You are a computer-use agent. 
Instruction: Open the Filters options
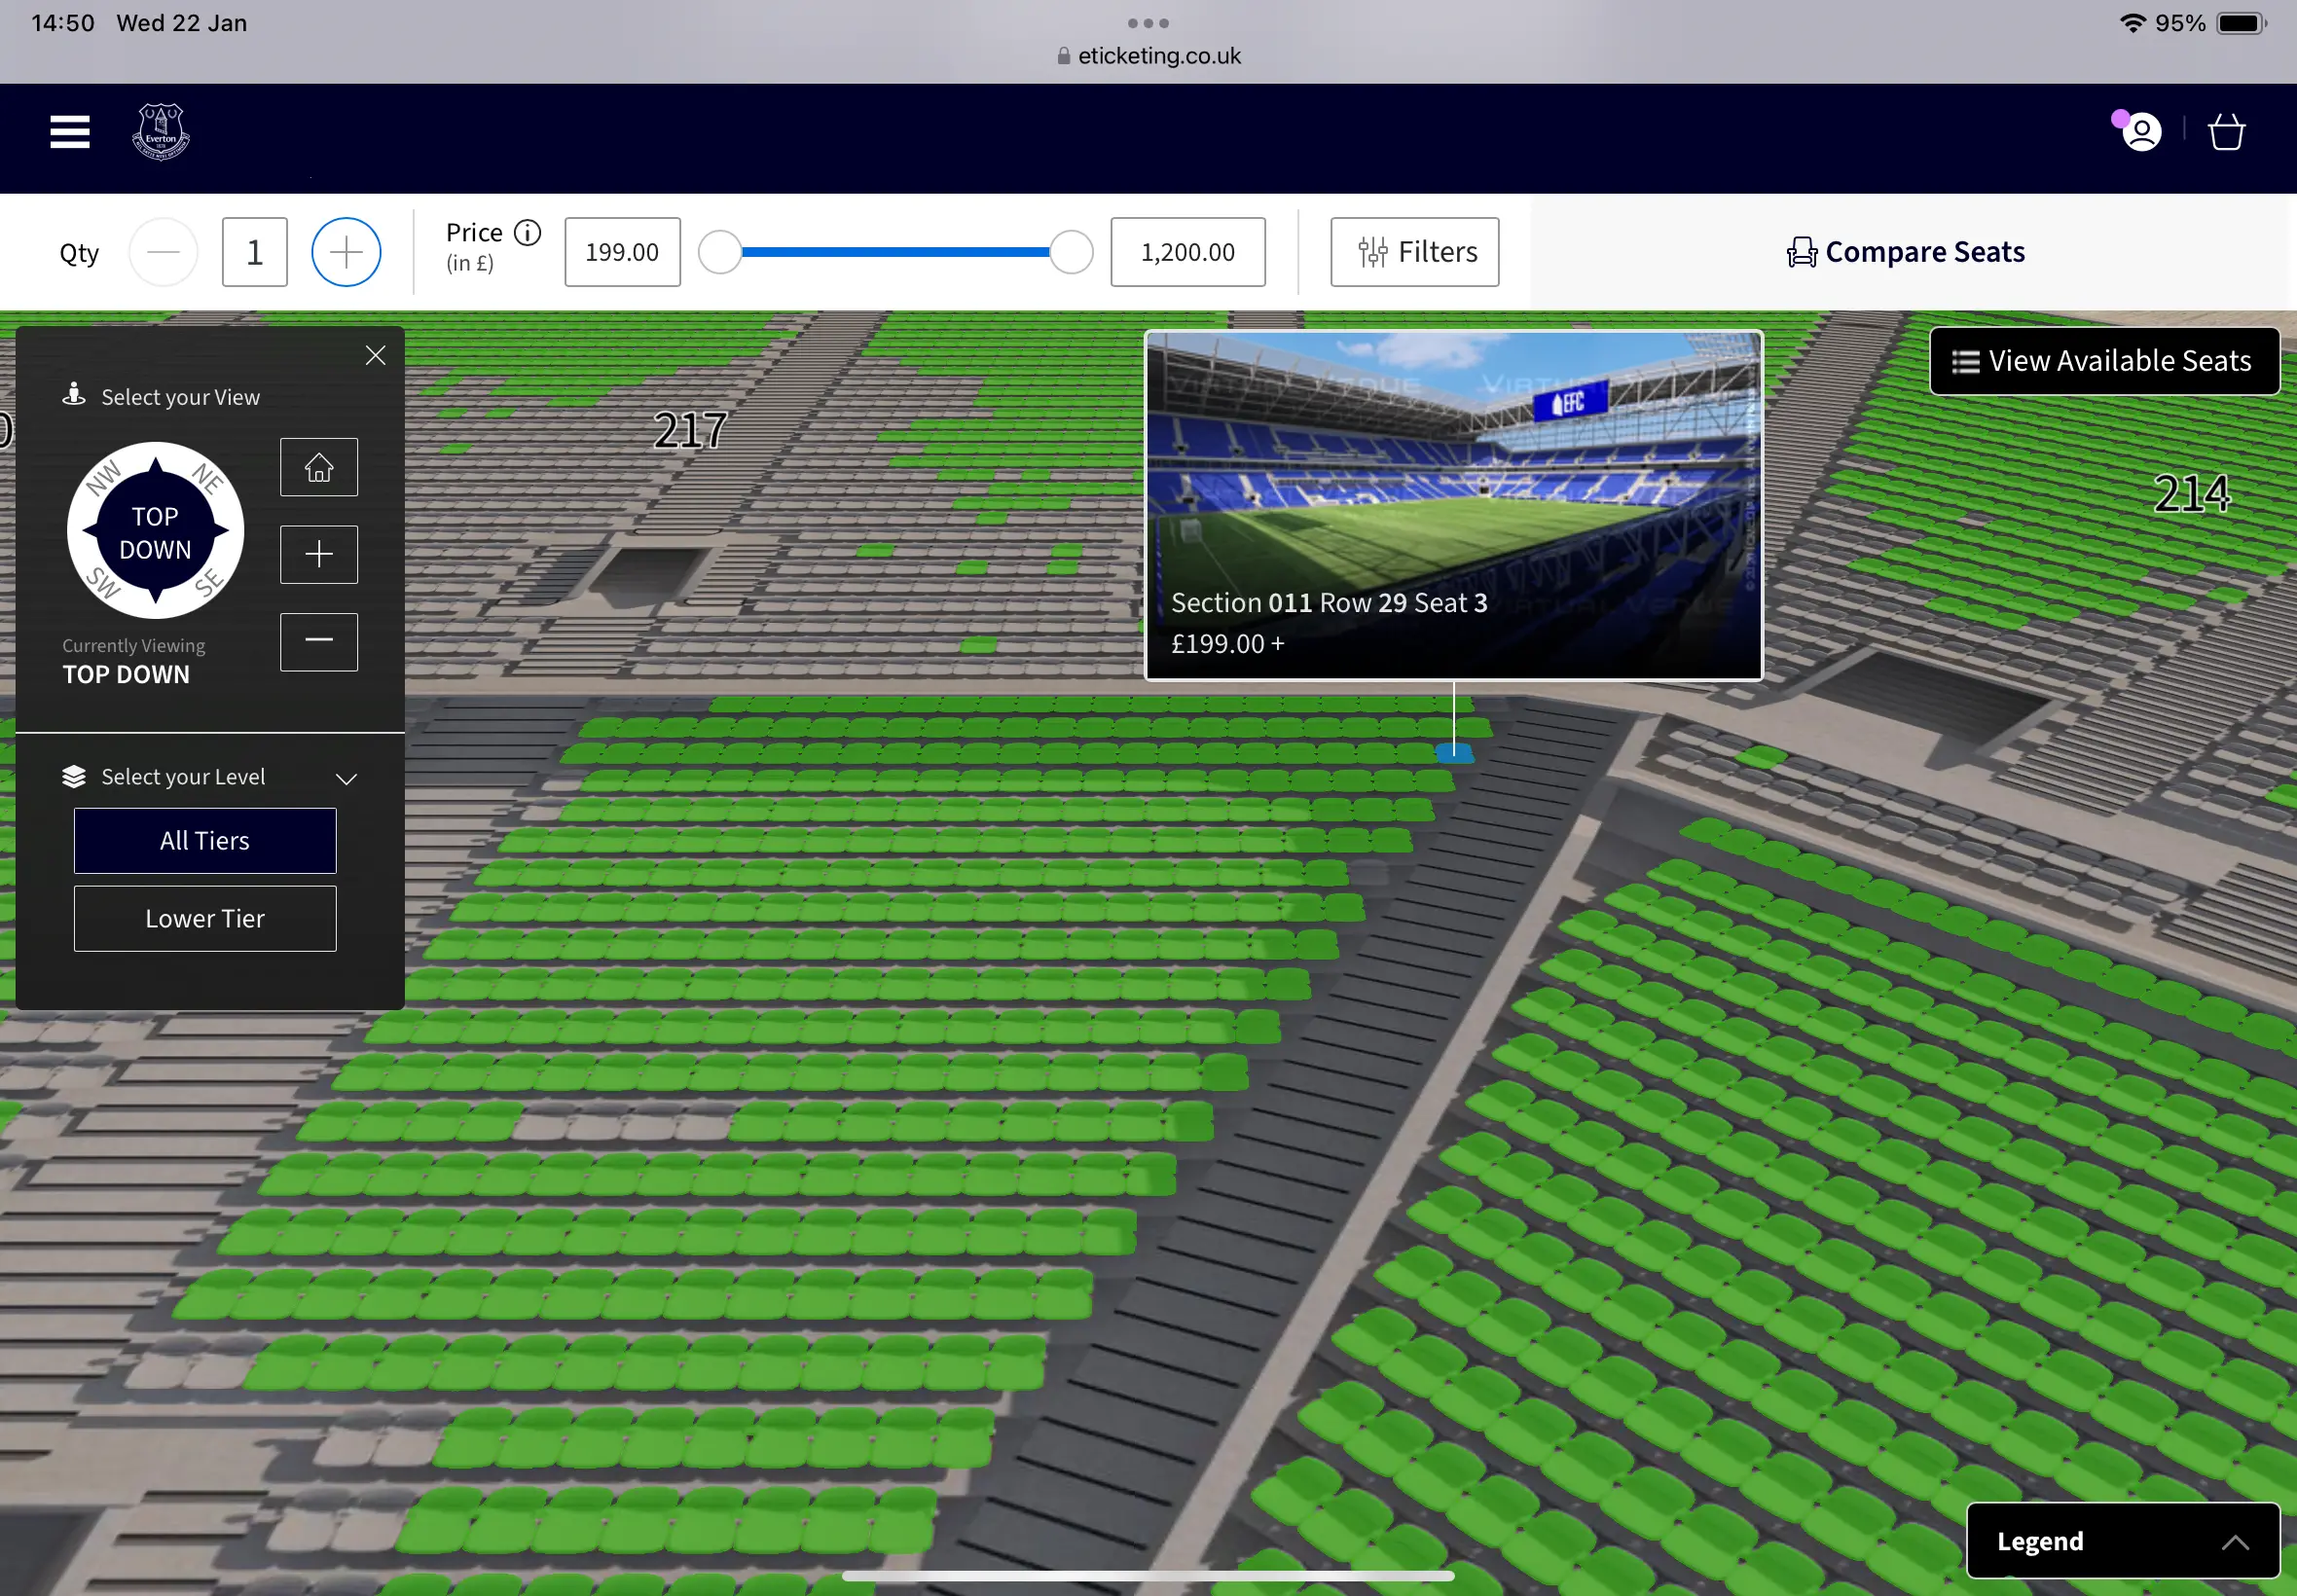point(1414,252)
